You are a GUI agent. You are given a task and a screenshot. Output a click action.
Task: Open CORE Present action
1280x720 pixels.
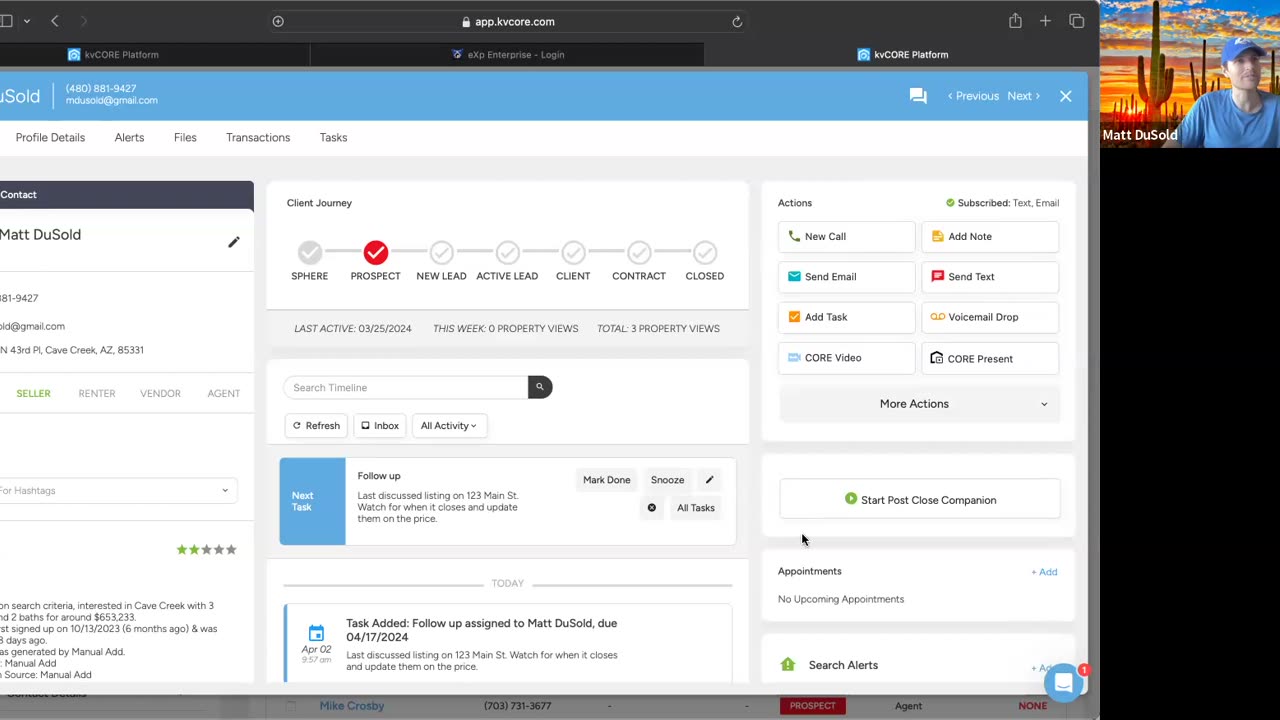(990, 358)
